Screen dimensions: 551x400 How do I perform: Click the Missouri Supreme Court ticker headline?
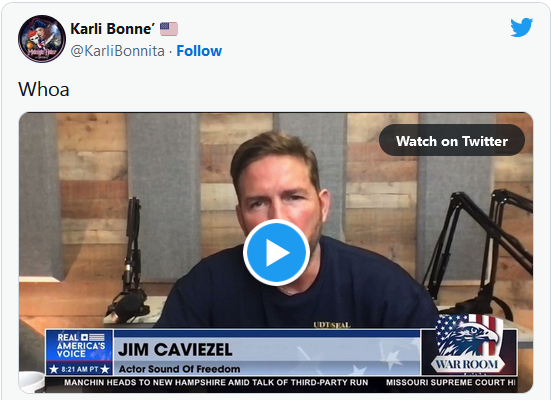point(451,382)
